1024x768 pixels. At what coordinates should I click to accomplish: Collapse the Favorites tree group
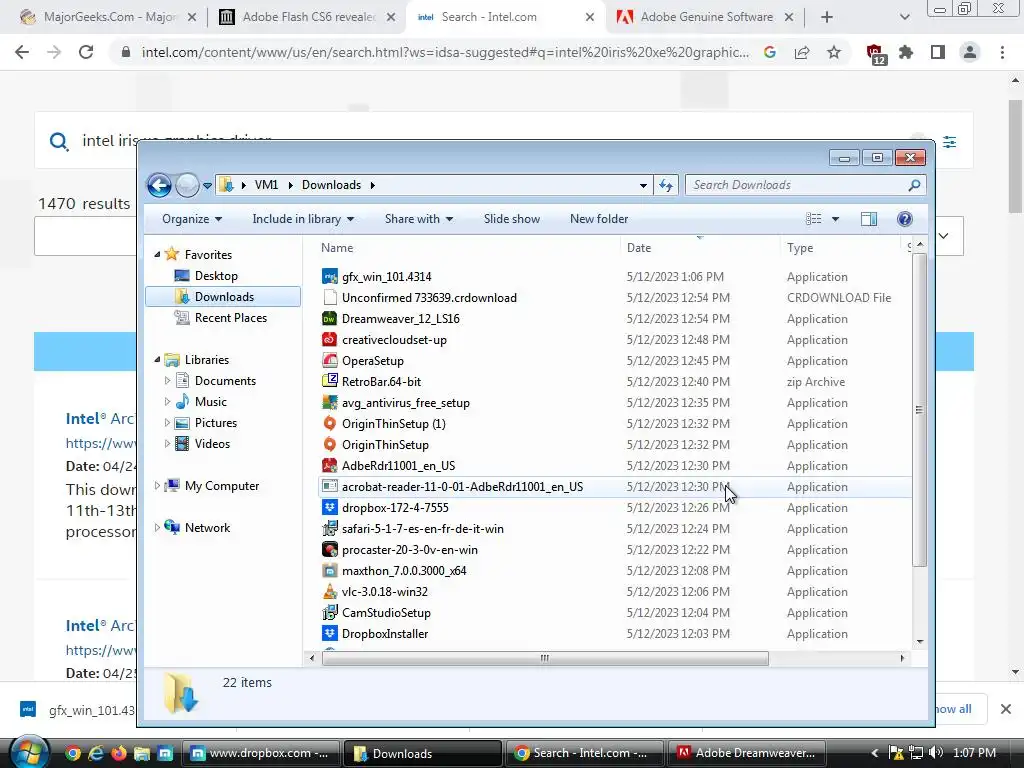[157, 255]
